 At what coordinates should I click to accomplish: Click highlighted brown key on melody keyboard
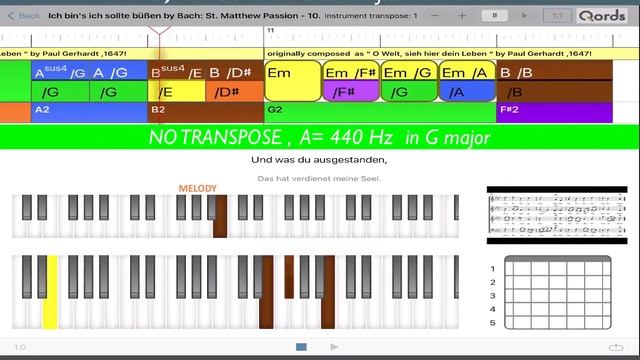pyautogui.click(x=220, y=216)
